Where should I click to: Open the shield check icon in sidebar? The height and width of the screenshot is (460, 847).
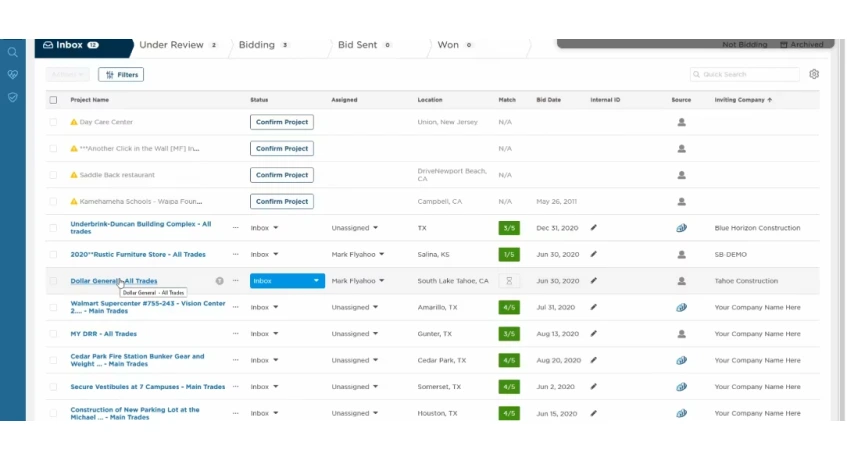click(x=12, y=97)
